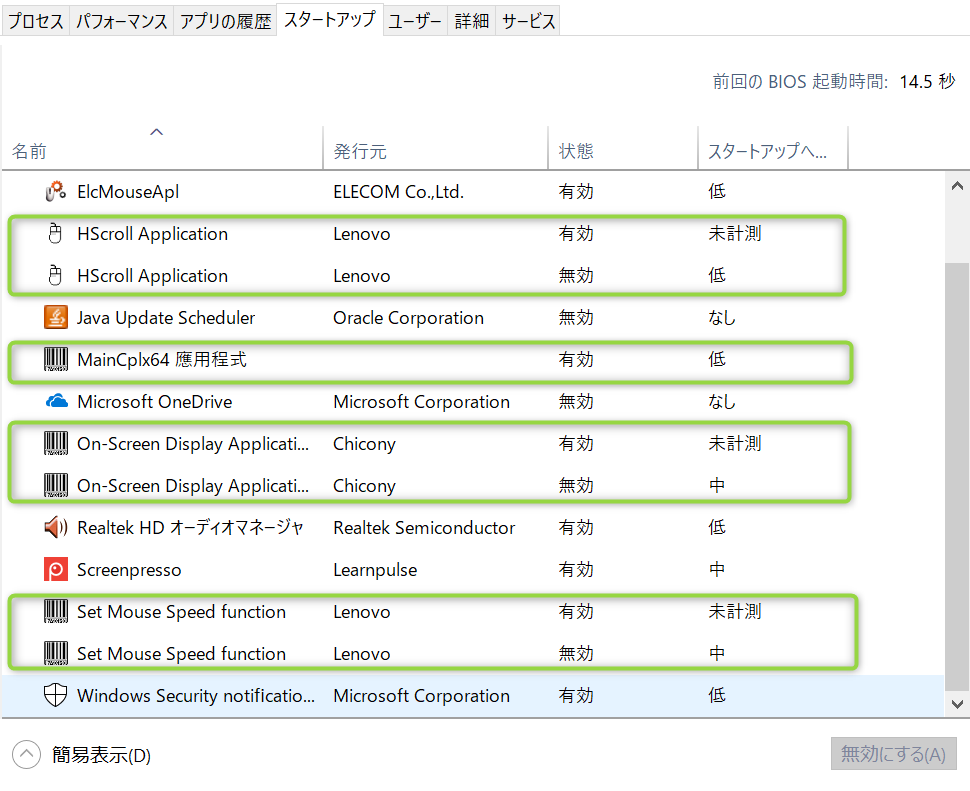970x791 pixels.
Task: Click the scrollbar down arrow
Action: 957,704
